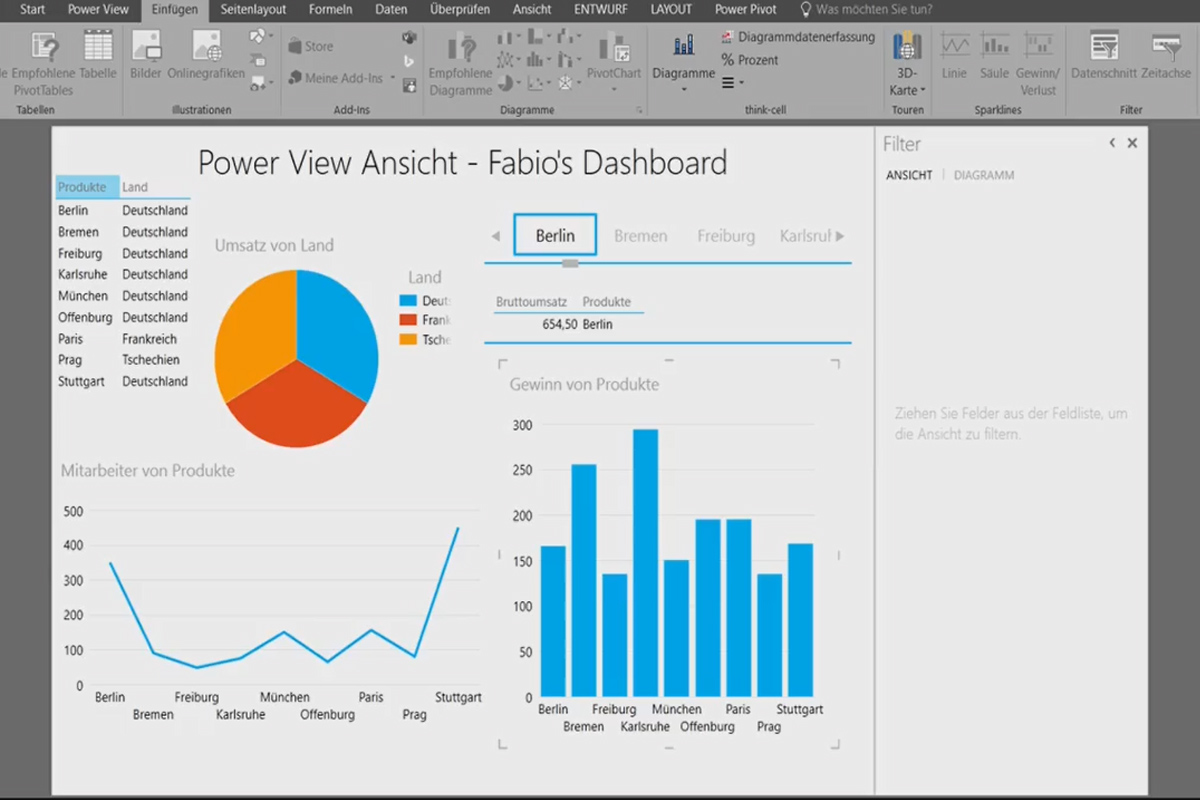Open the Store add-in

(311, 46)
